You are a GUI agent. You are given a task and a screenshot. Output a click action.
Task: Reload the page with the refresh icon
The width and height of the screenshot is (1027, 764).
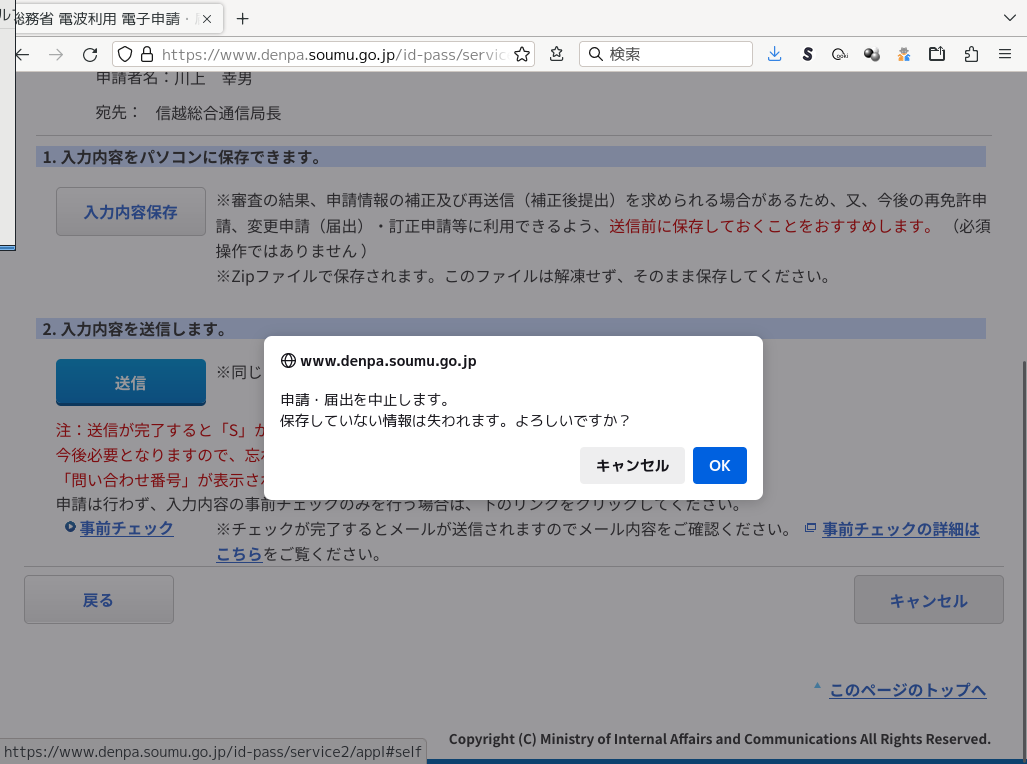(90, 54)
